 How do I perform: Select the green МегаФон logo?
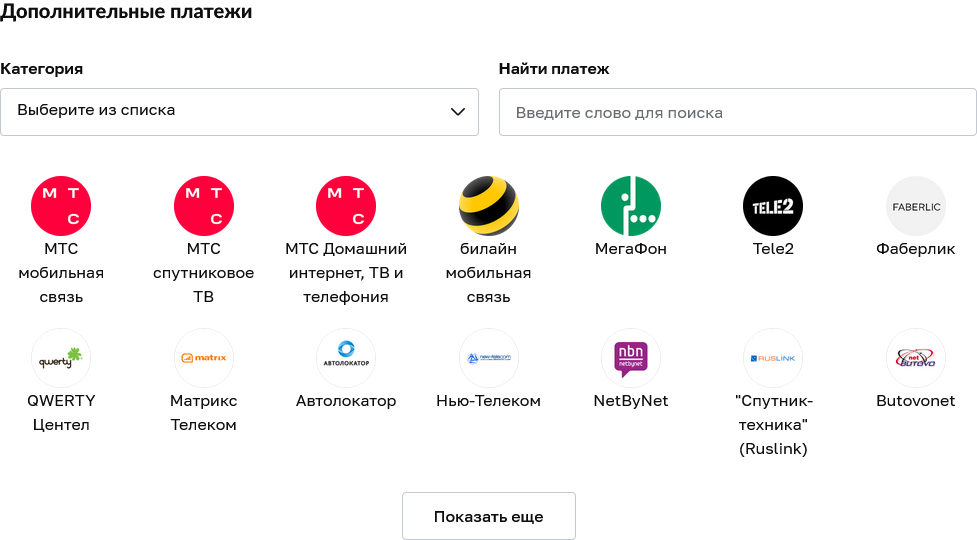pyautogui.click(x=631, y=206)
